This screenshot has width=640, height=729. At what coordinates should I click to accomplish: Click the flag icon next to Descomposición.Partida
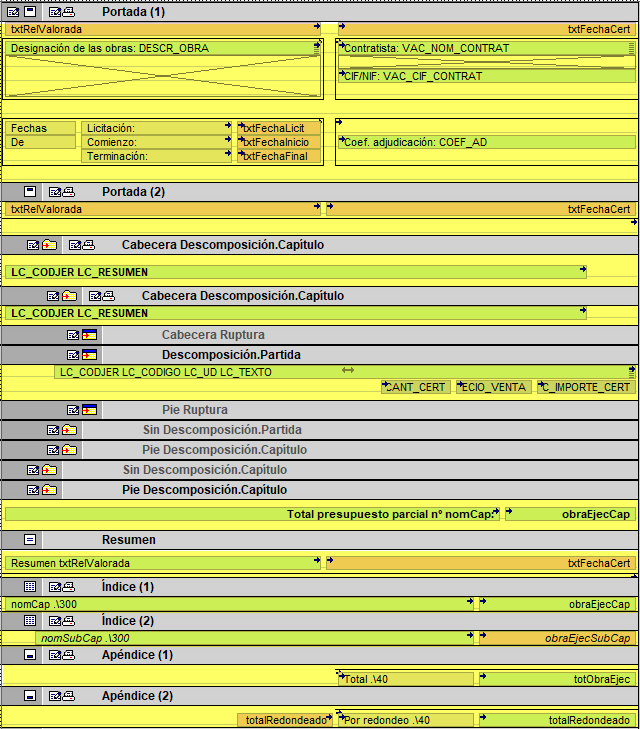click(90, 355)
